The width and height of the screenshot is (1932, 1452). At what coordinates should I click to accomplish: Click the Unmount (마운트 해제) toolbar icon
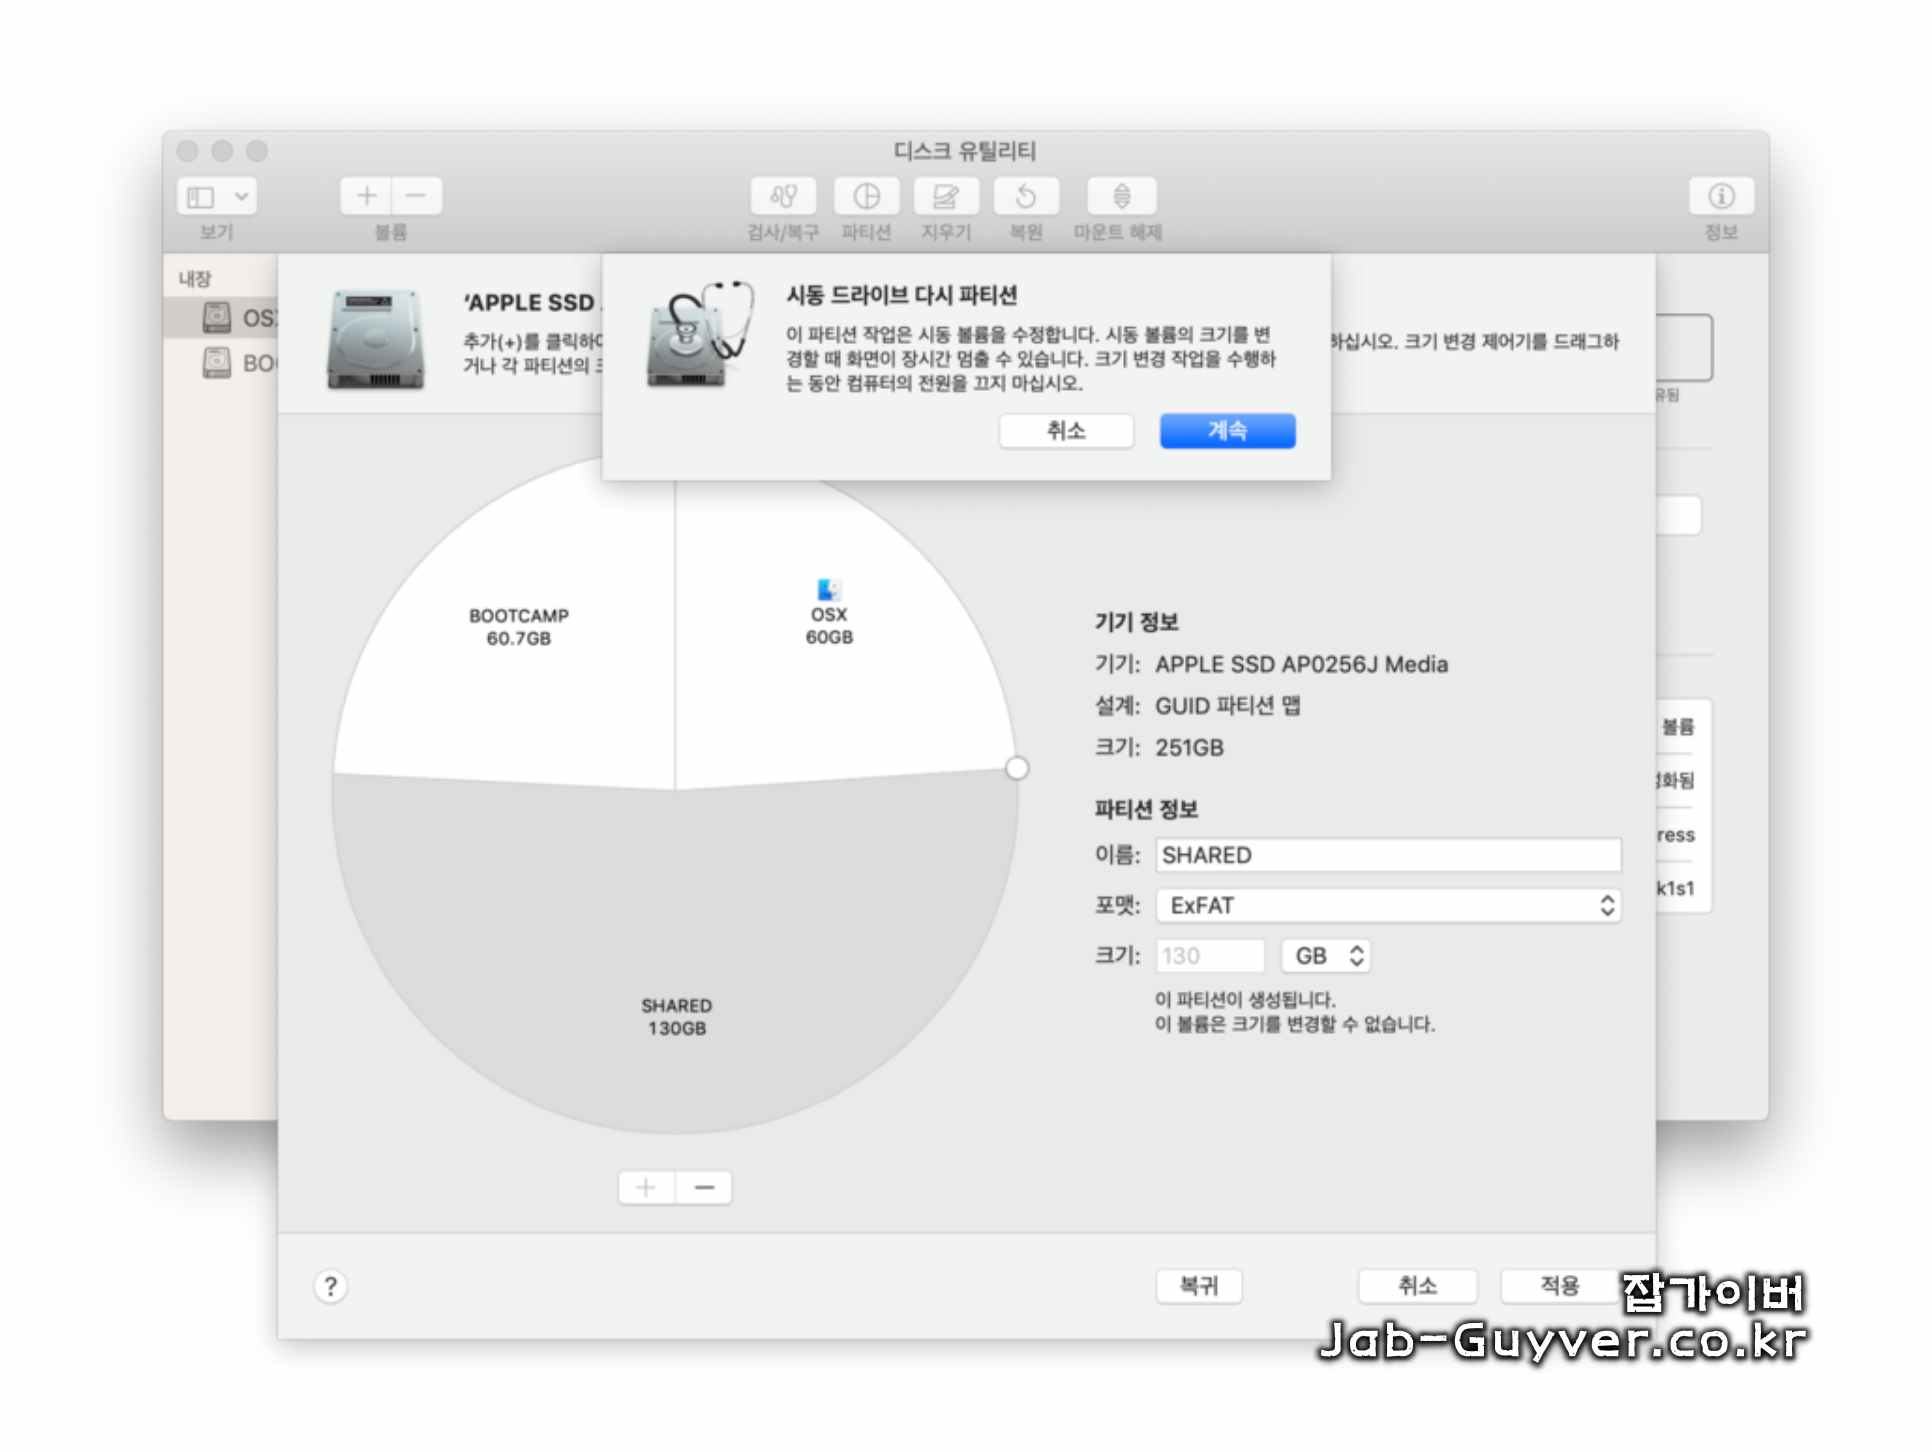pyautogui.click(x=1121, y=197)
